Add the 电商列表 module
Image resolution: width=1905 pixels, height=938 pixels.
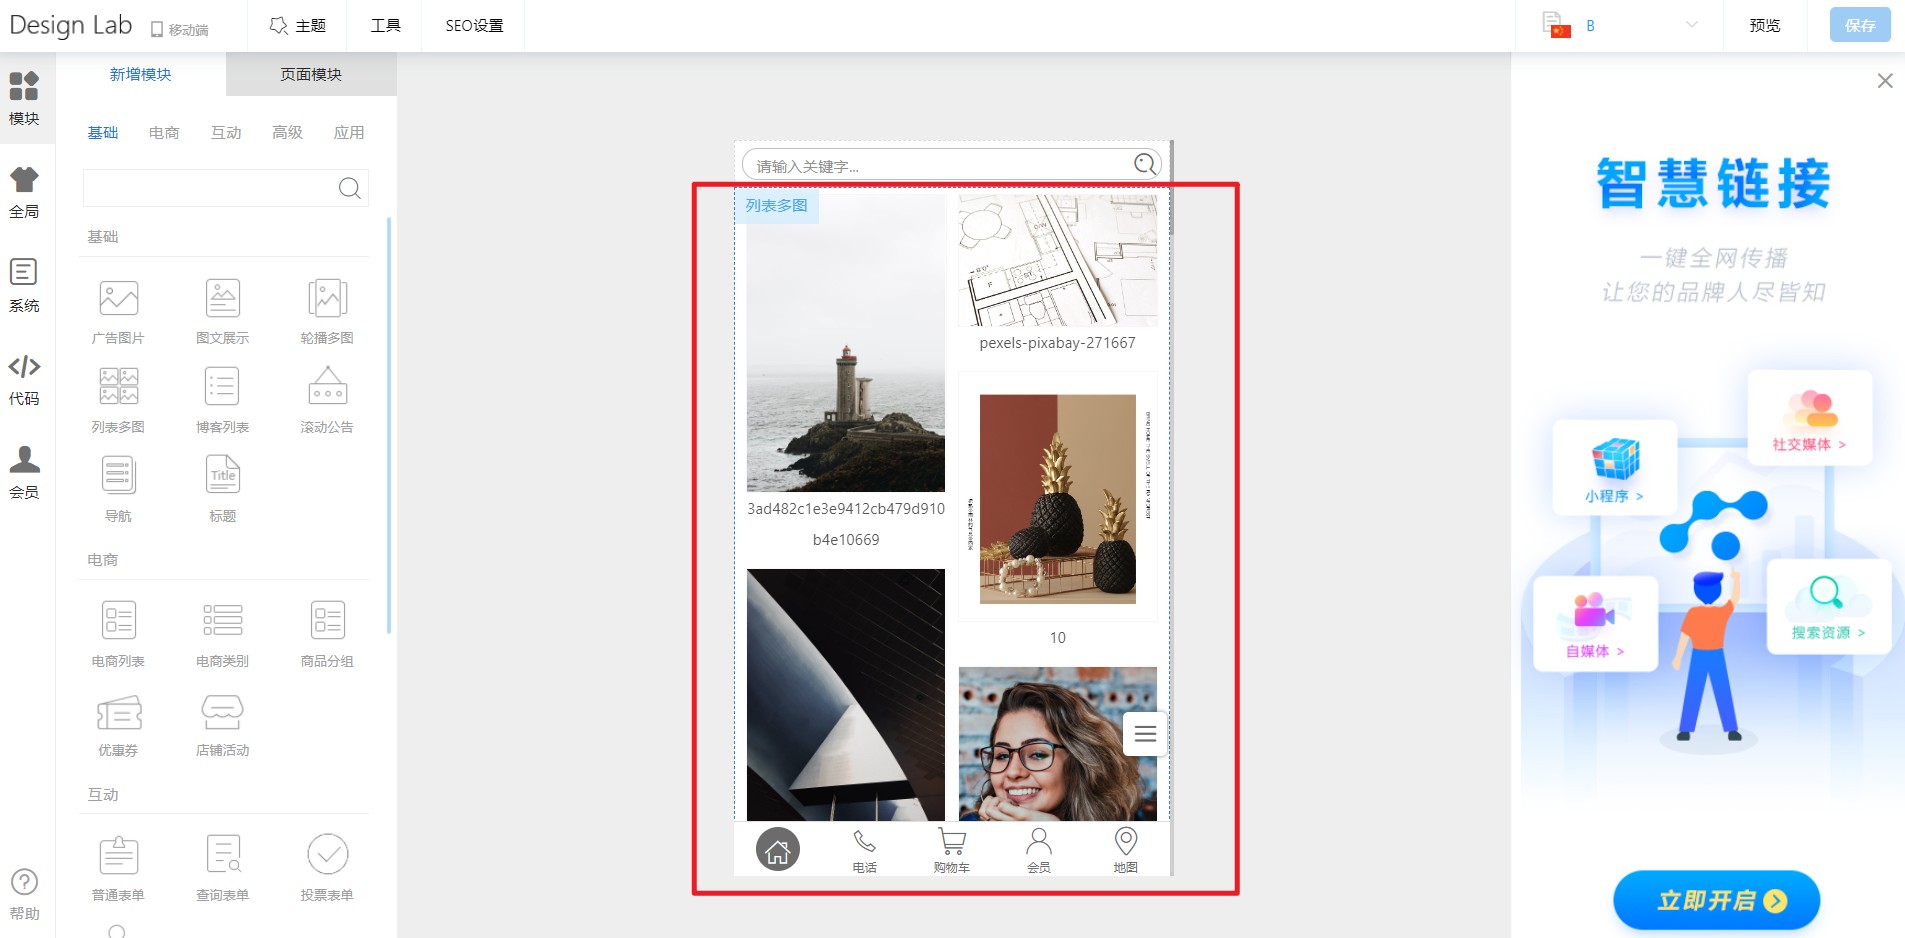118,634
